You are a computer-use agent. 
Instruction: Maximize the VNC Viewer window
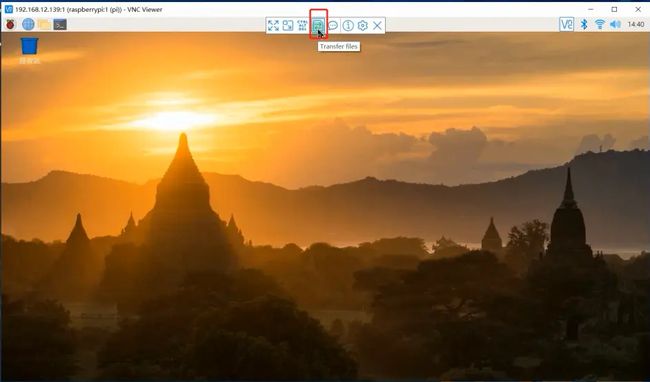(614, 9)
